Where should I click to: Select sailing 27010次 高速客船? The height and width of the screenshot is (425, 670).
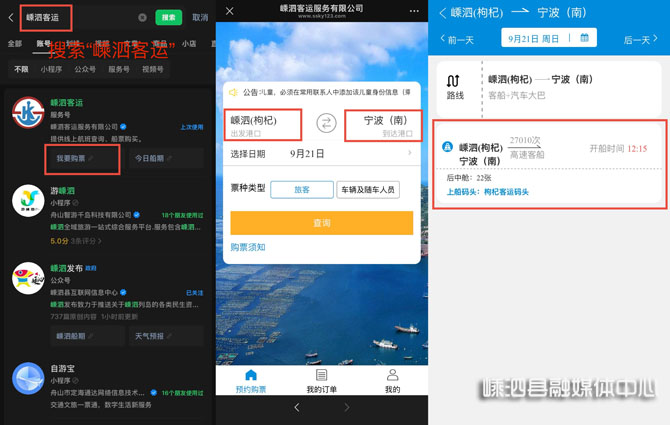pos(526,147)
